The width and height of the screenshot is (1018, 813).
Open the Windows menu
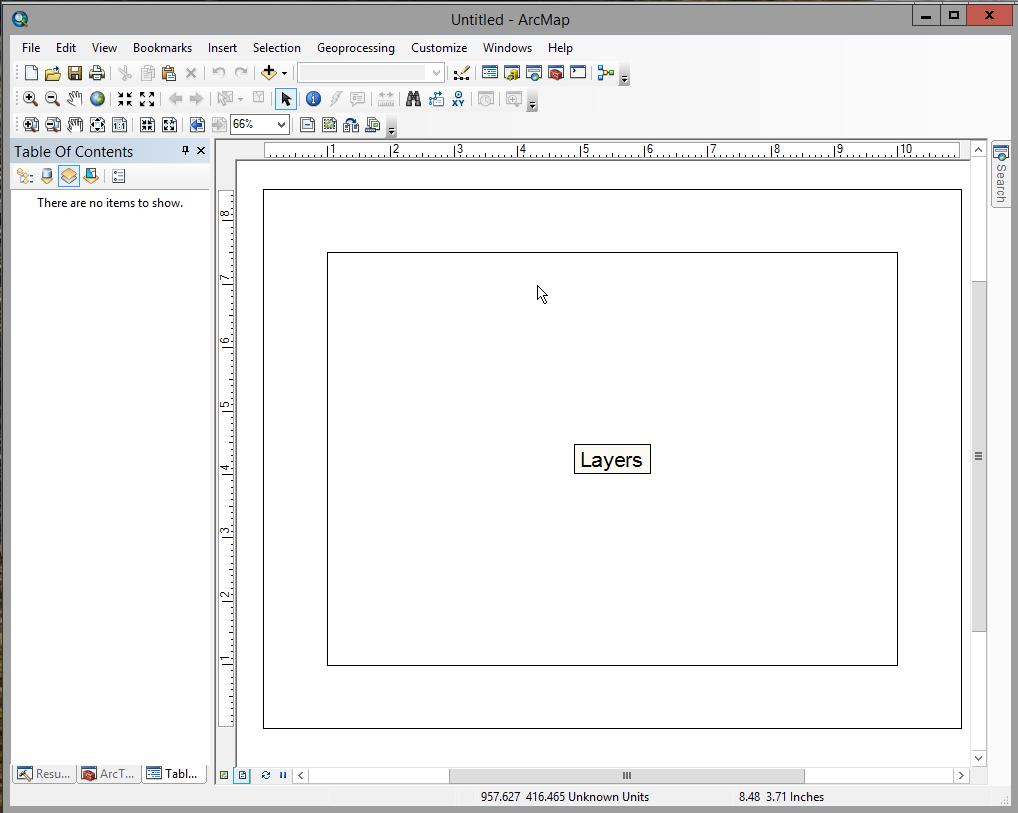[x=507, y=48]
